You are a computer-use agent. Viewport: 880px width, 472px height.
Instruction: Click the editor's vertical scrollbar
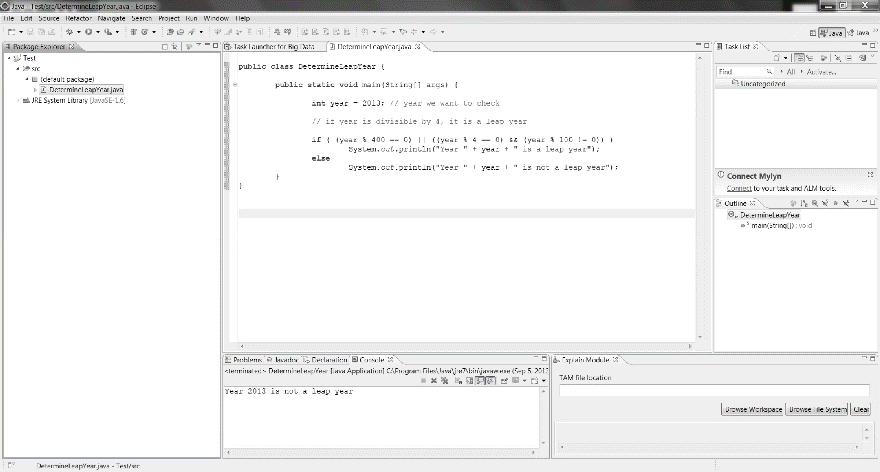pyautogui.click(x=700, y=196)
